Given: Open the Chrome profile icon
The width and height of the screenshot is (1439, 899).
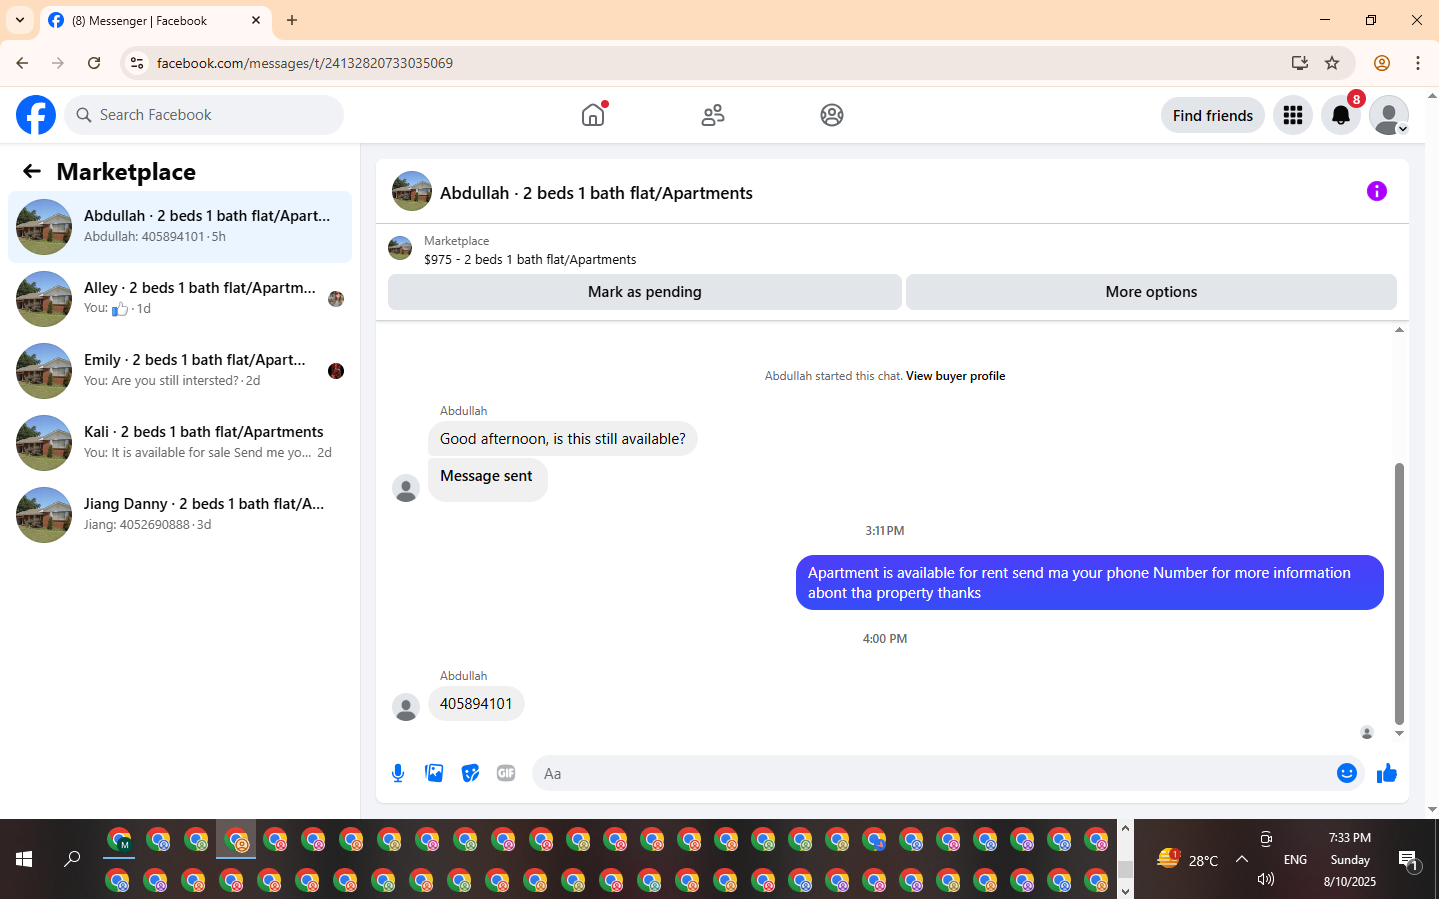Looking at the screenshot, I should [1382, 63].
